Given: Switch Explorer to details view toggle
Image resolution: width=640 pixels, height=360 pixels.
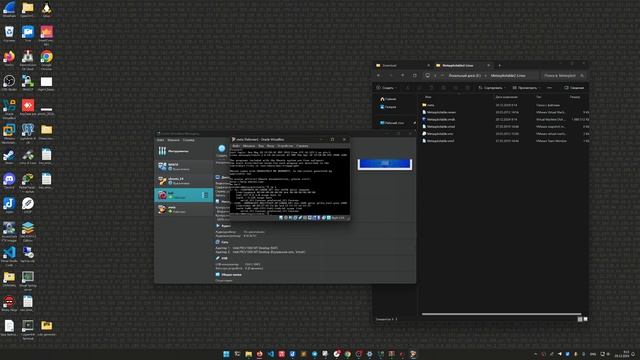Looking at the screenshot, I should click(x=580, y=319).
